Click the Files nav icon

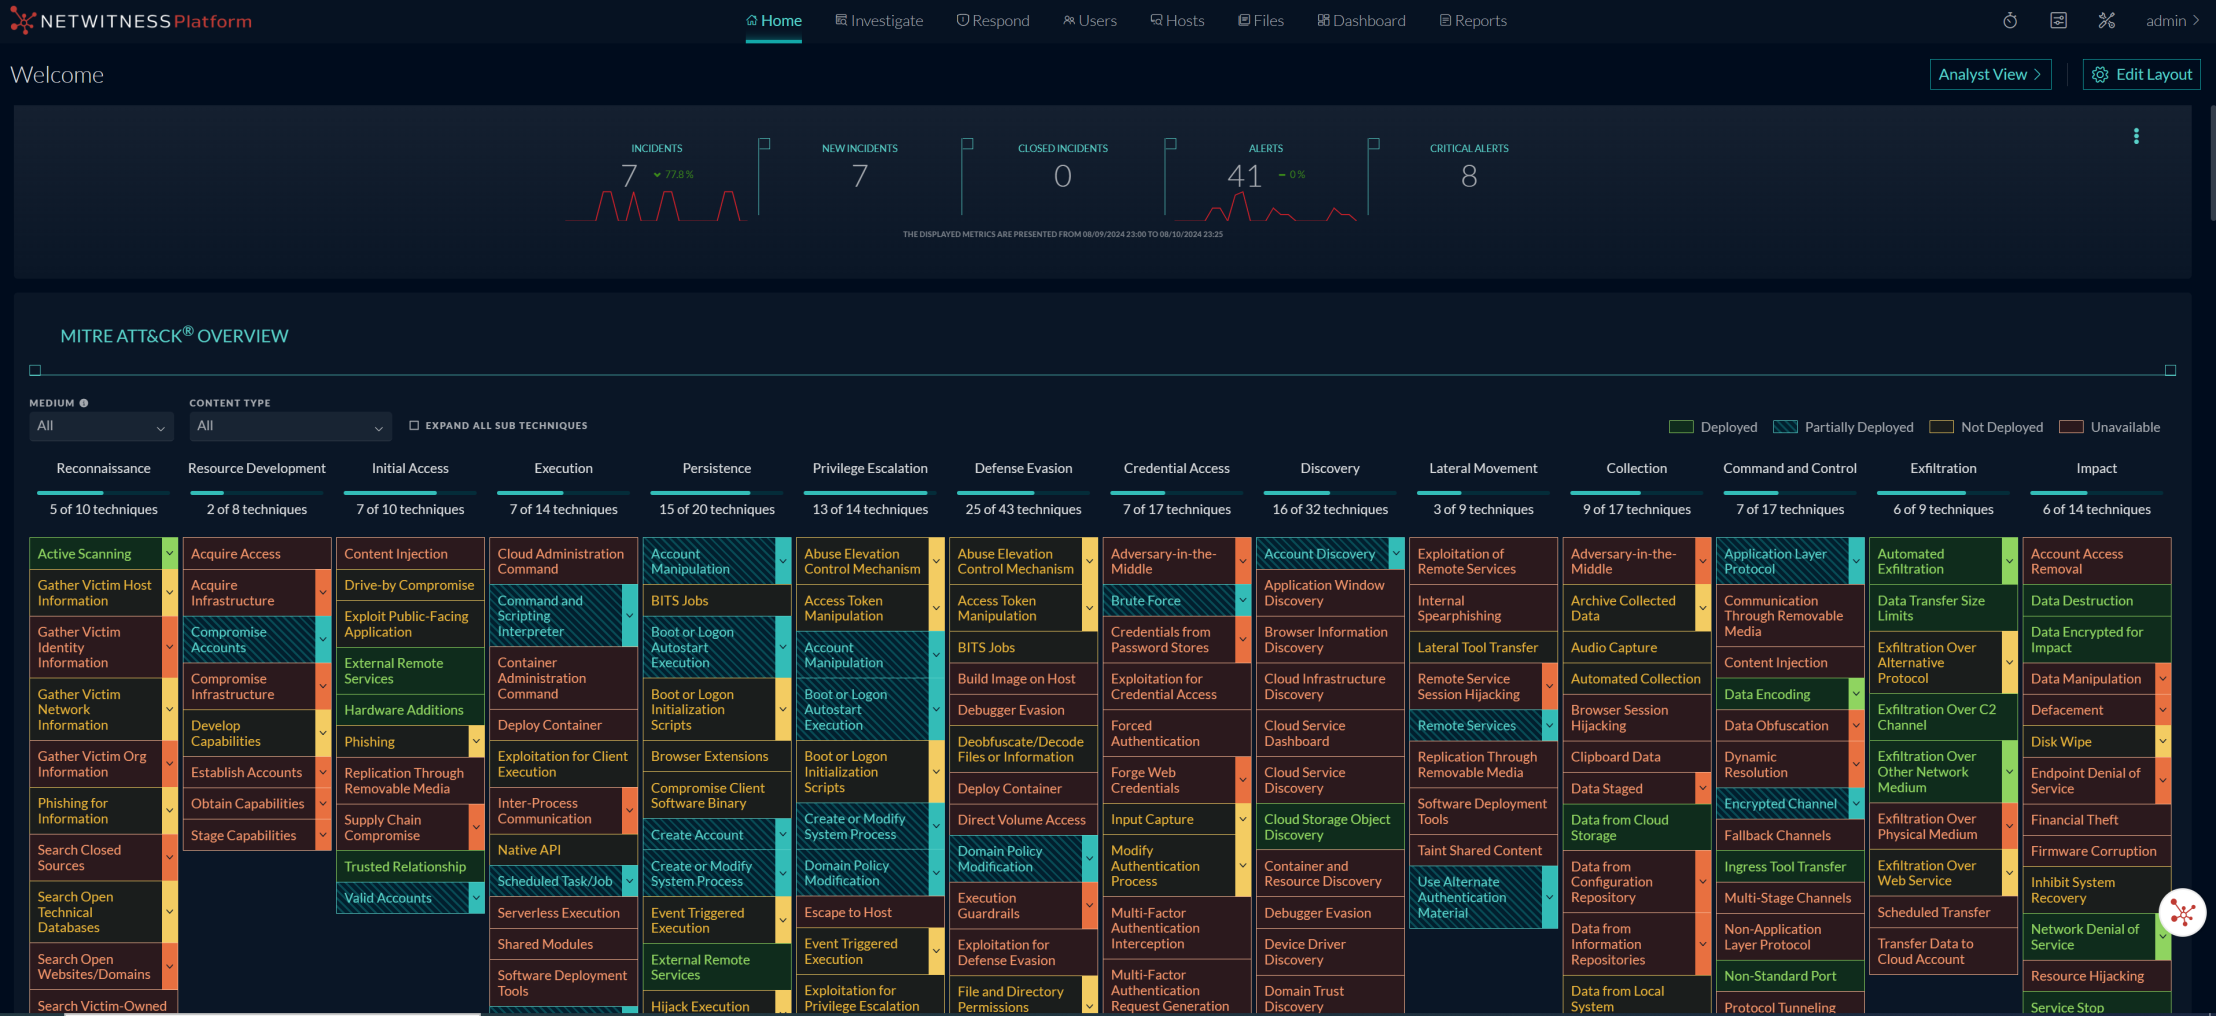(x=1244, y=20)
